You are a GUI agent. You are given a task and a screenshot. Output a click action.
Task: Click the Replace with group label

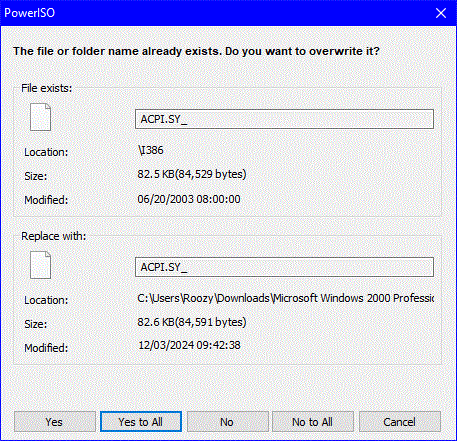pos(54,236)
